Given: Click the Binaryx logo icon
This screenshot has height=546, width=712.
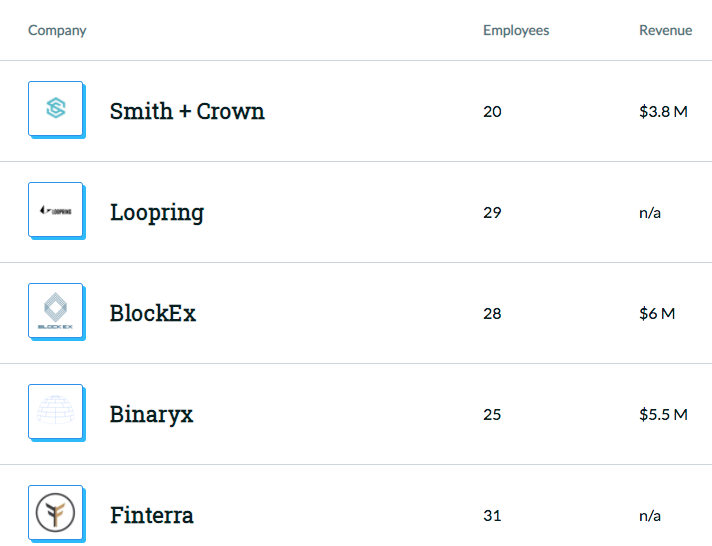Looking at the screenshot, I should tap(55, 411).
